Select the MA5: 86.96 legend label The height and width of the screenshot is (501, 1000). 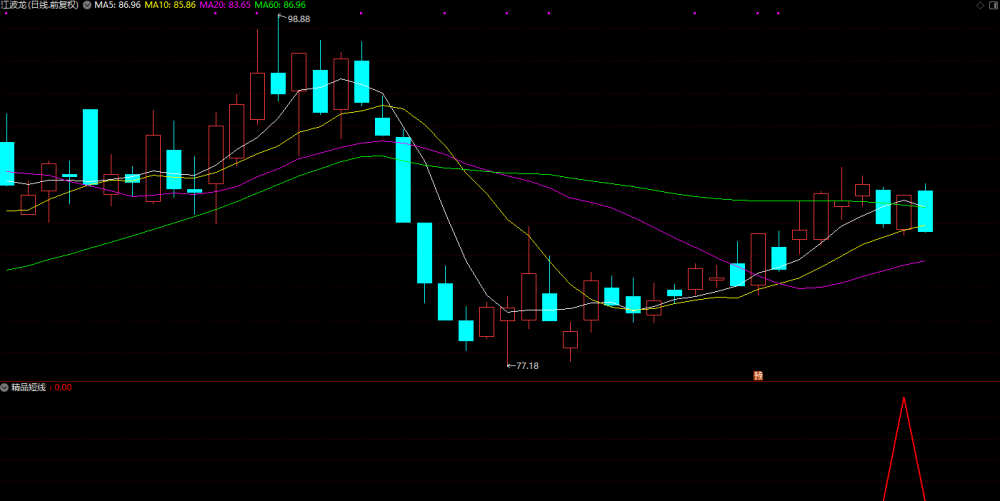click(117, 5)
